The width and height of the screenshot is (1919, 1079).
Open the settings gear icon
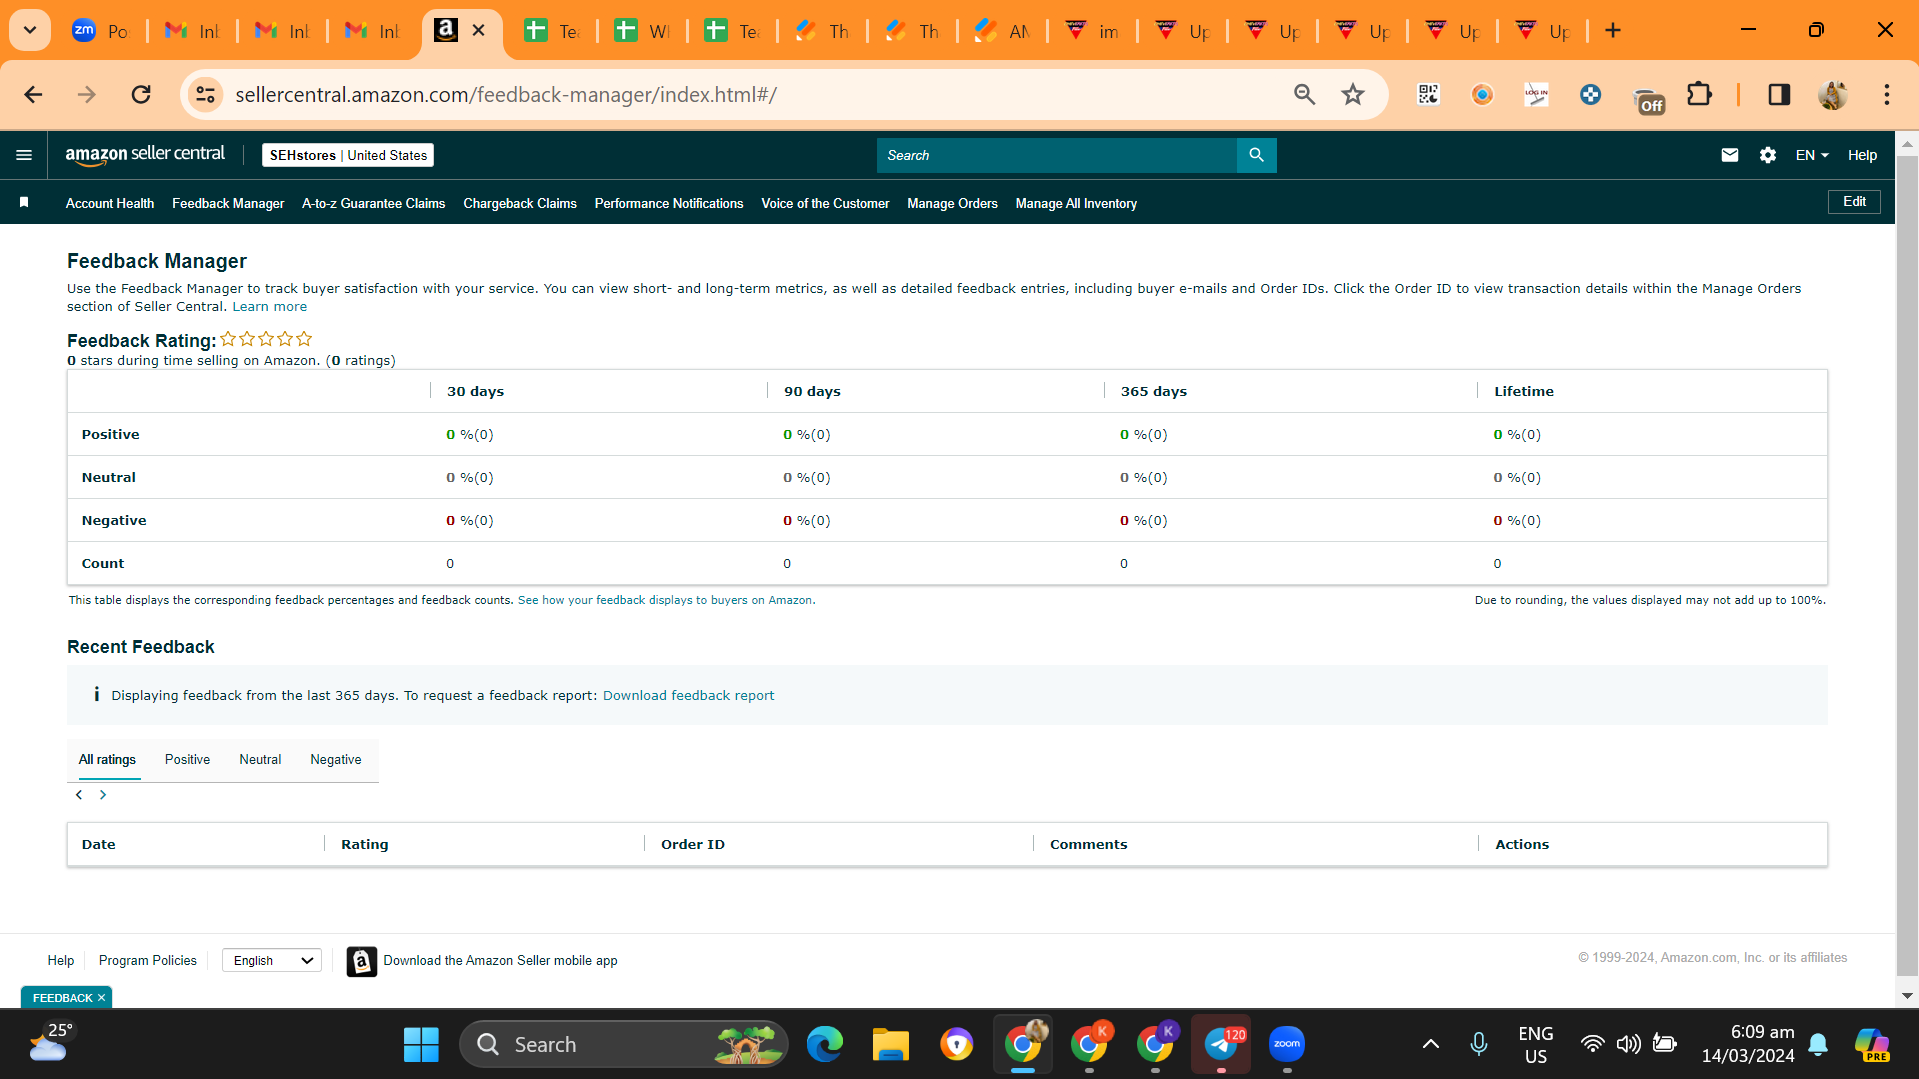click(1767, 155)
